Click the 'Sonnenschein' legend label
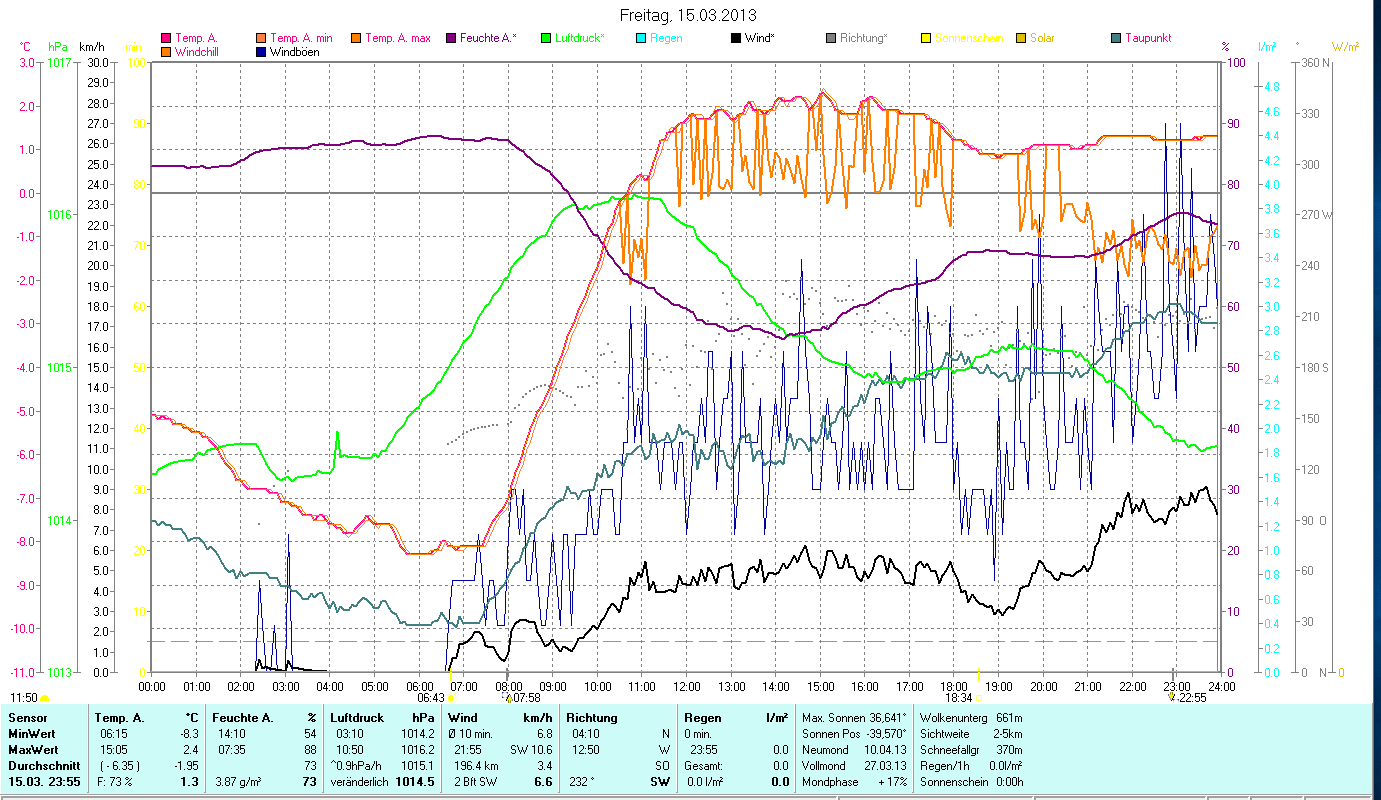The height and width of the screenshot is (800, 1381). (969, 38)
